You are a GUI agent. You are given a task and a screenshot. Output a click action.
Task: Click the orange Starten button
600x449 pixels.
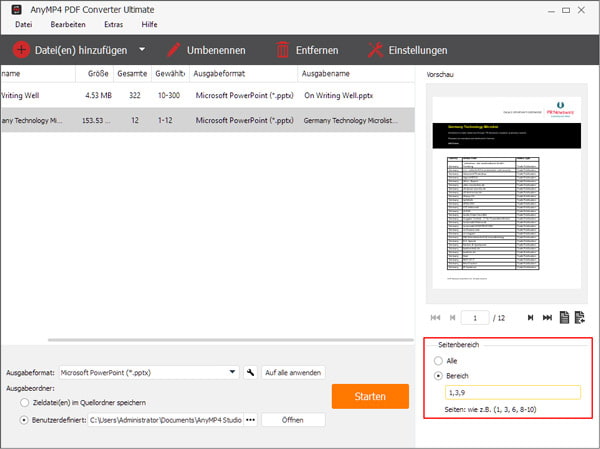click(370, 396)
